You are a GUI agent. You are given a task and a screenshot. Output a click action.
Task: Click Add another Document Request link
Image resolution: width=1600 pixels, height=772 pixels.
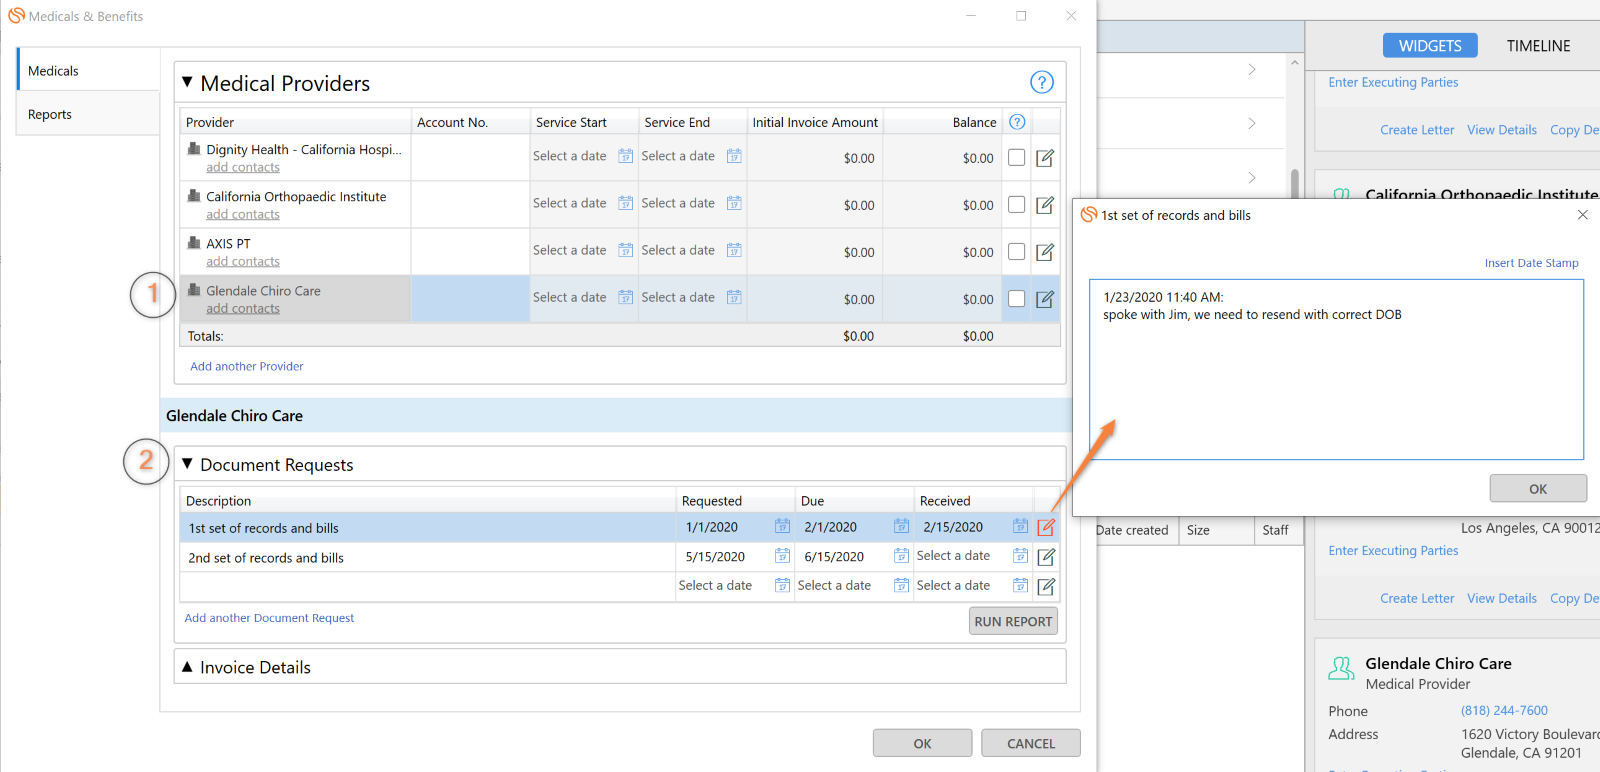click(x=269, y=618)
